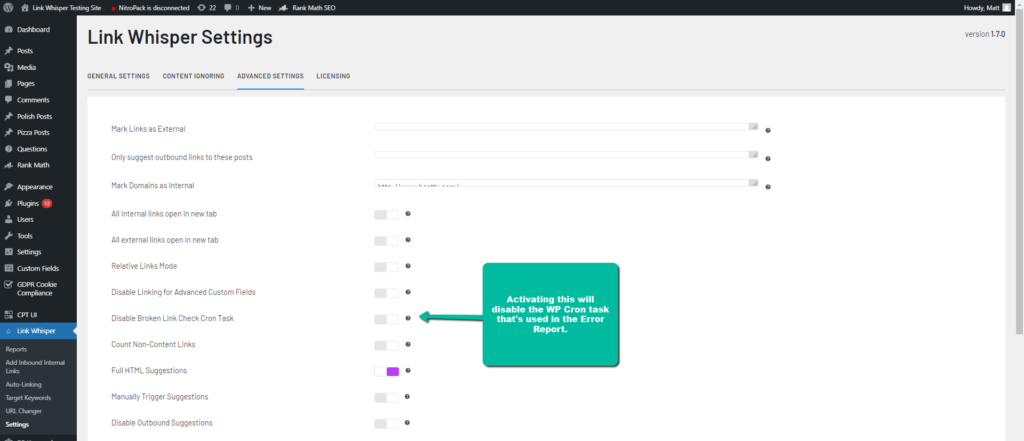
Task: Turn off Full HTML Suggestions switch
Action: pyautogui.click(x=386, y=372)
